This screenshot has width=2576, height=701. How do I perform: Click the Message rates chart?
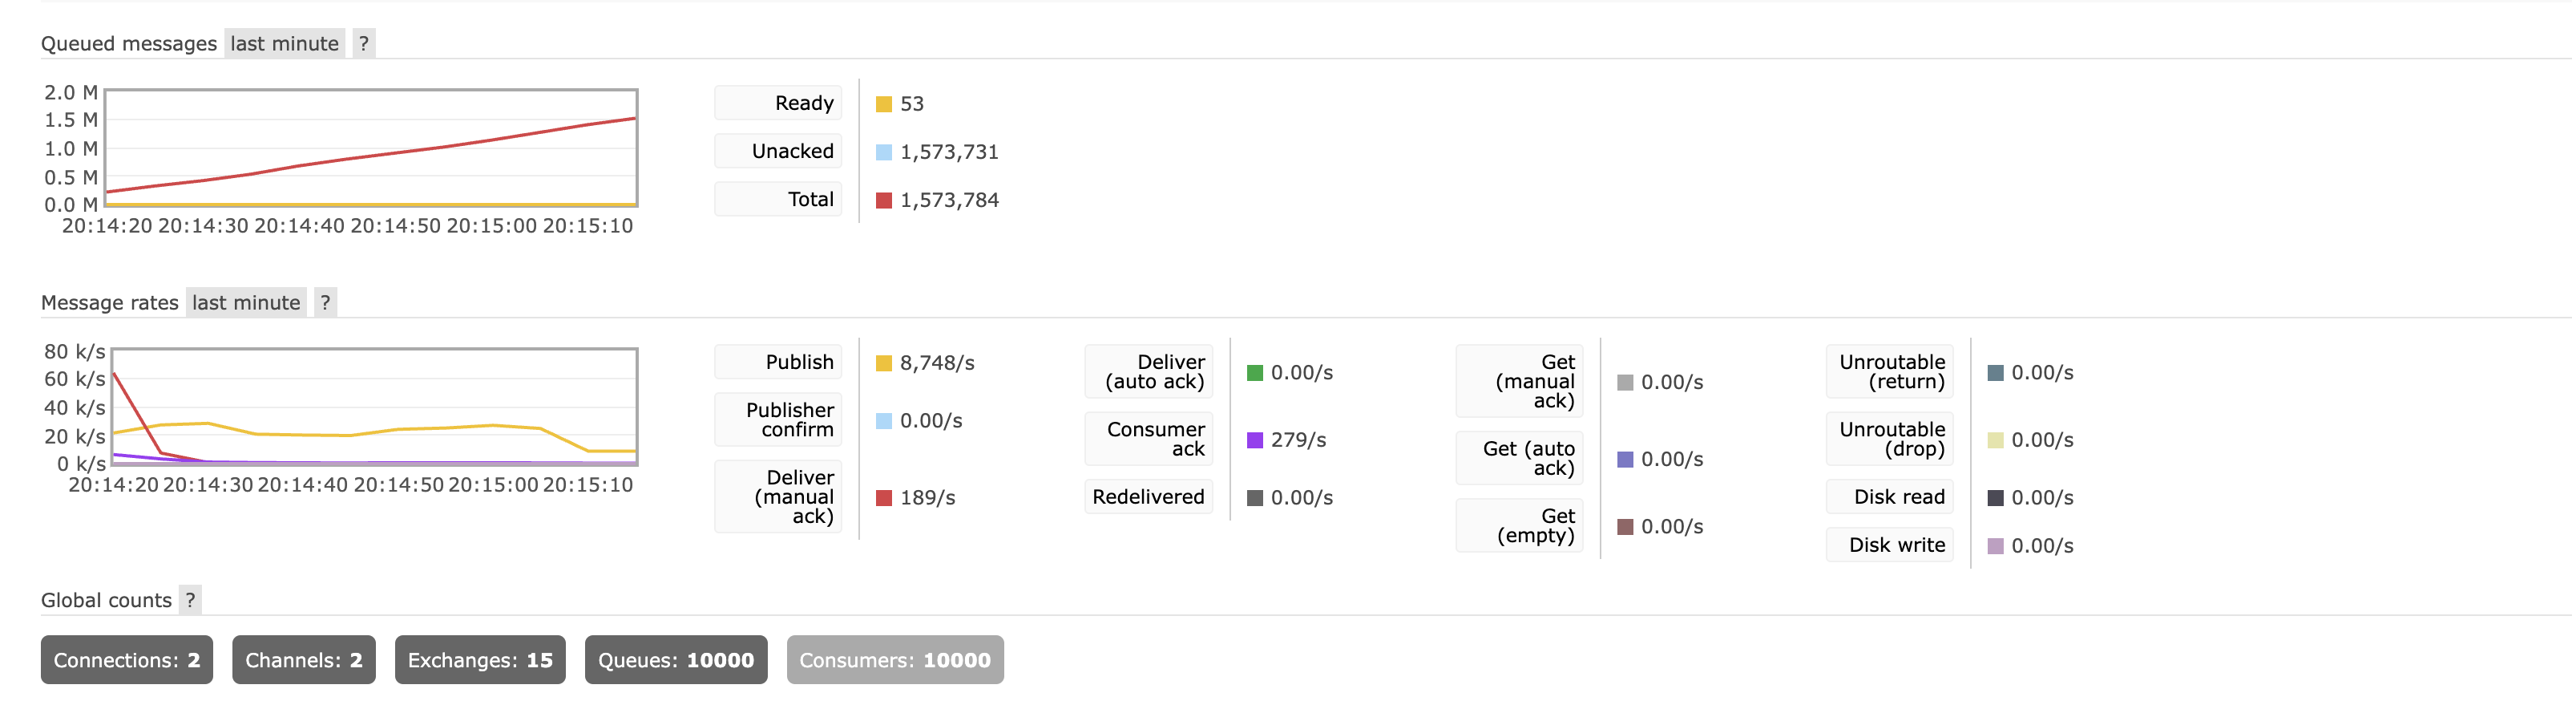[375, 406]
